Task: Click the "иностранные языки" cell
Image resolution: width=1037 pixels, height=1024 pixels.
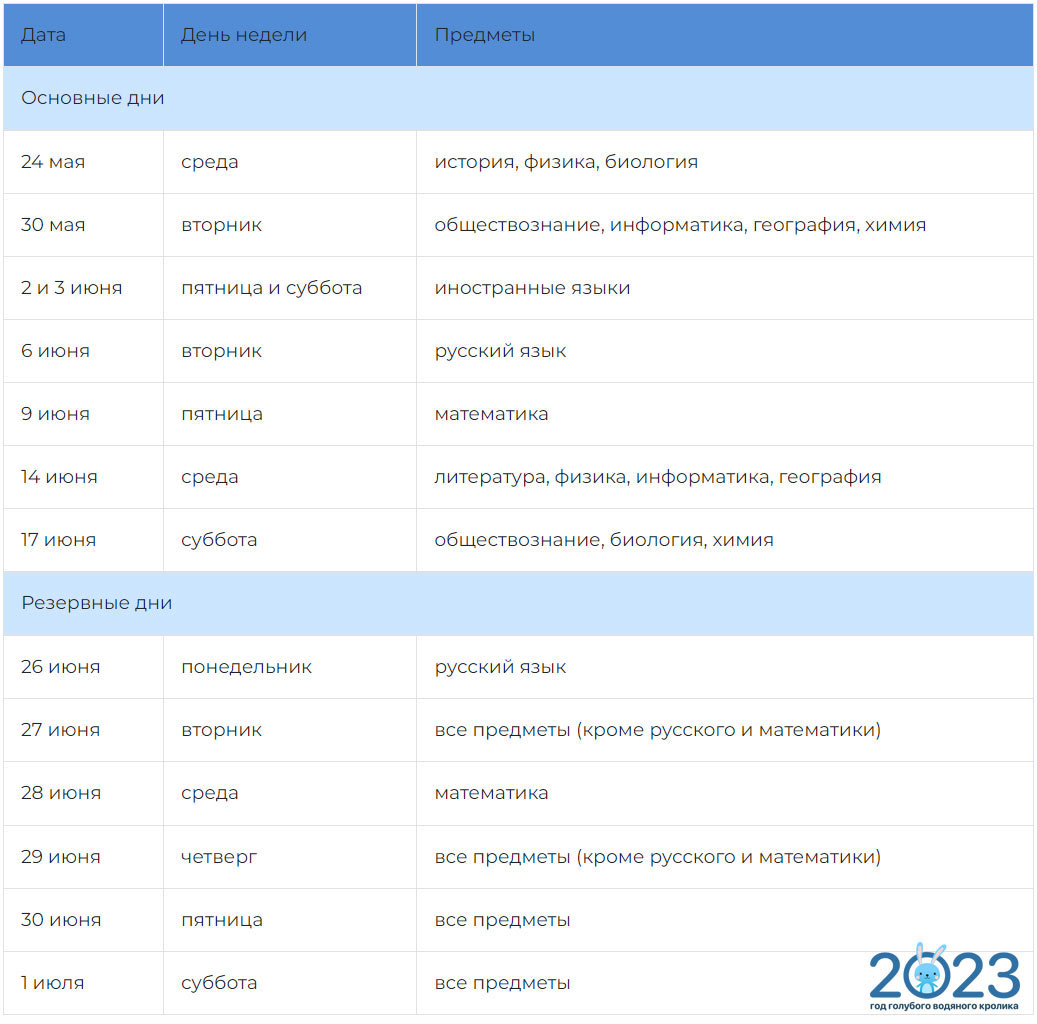Action: click(x=532, y=288)
